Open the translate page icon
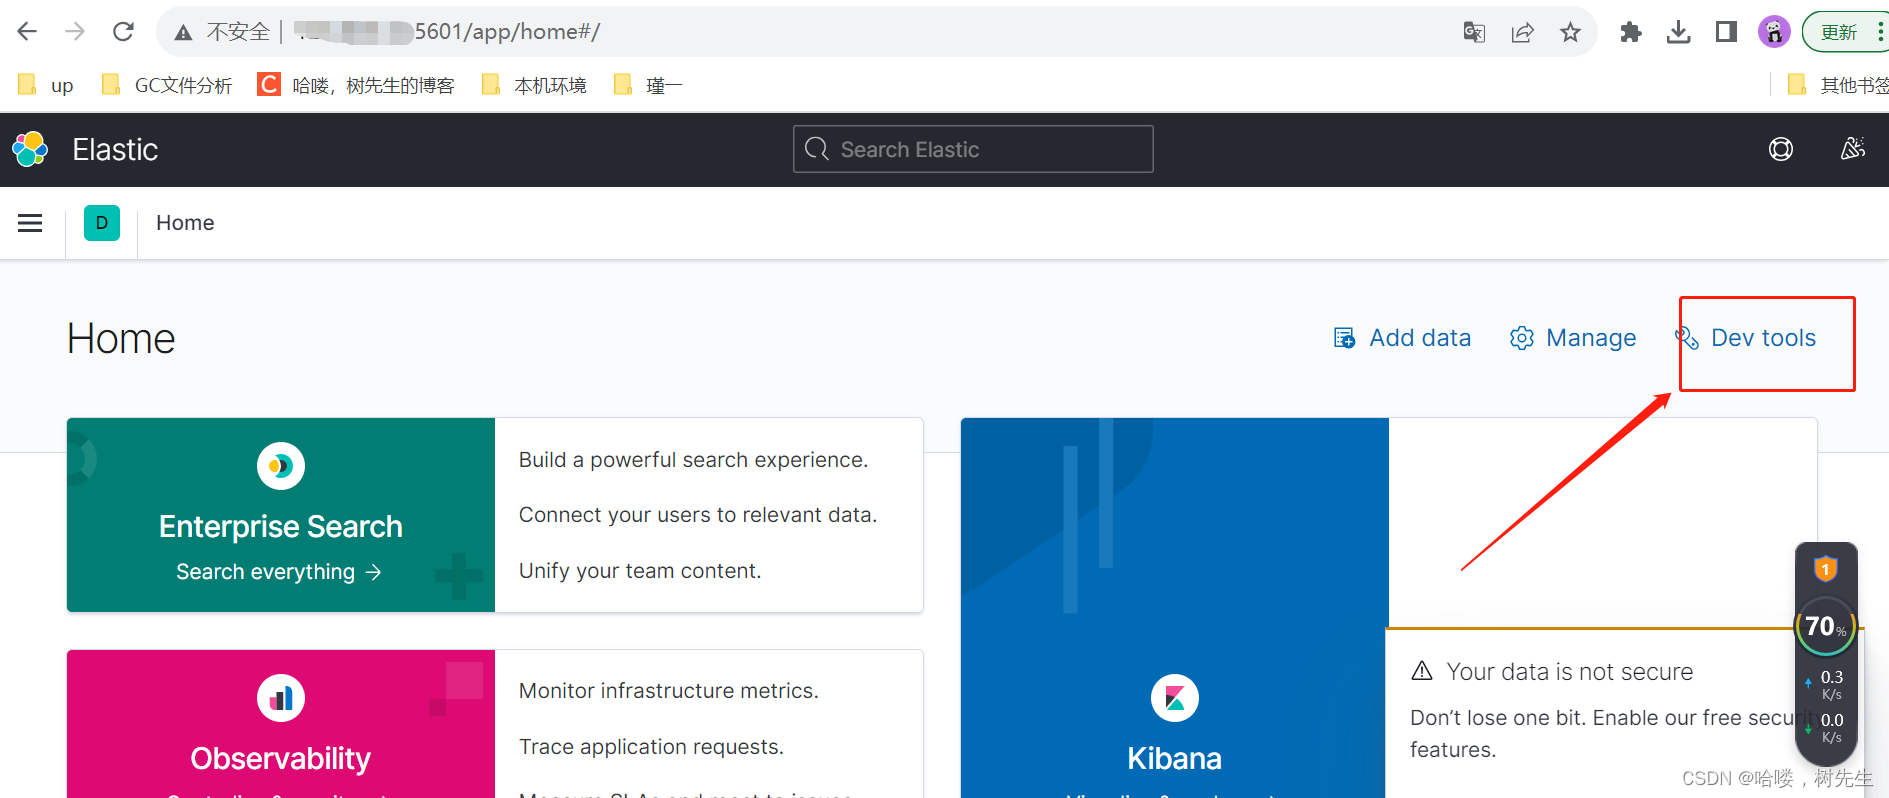Image resolution: width=1889 pixels, height=798 pixels. pos(1474,32)
